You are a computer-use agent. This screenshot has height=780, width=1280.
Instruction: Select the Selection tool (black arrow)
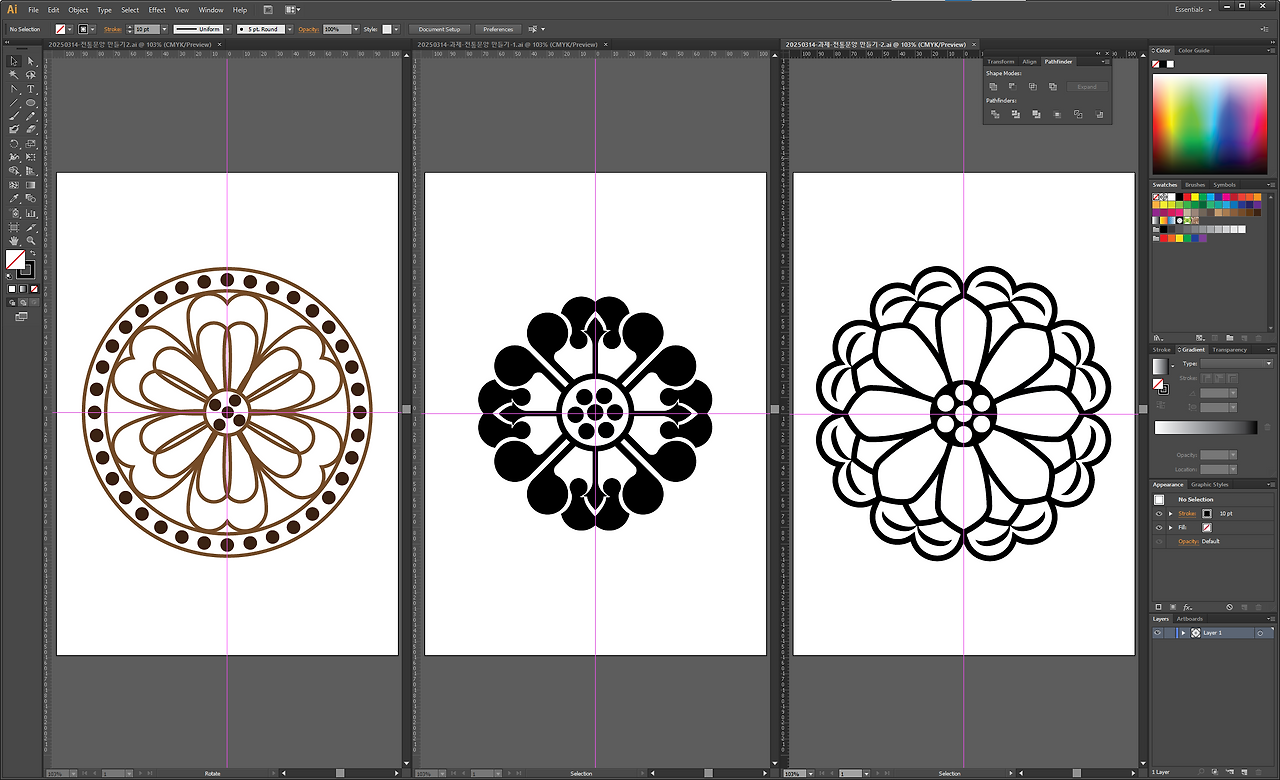[14, 61]
